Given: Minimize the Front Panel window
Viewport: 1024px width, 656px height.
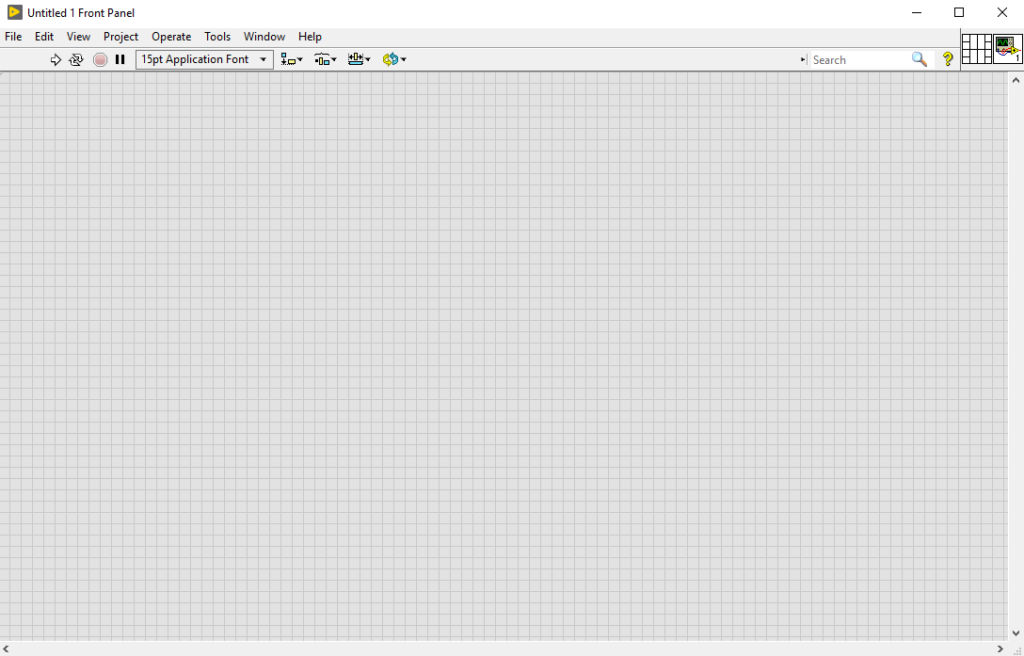Looking at the screenshot, I should [x=917, y=12].
